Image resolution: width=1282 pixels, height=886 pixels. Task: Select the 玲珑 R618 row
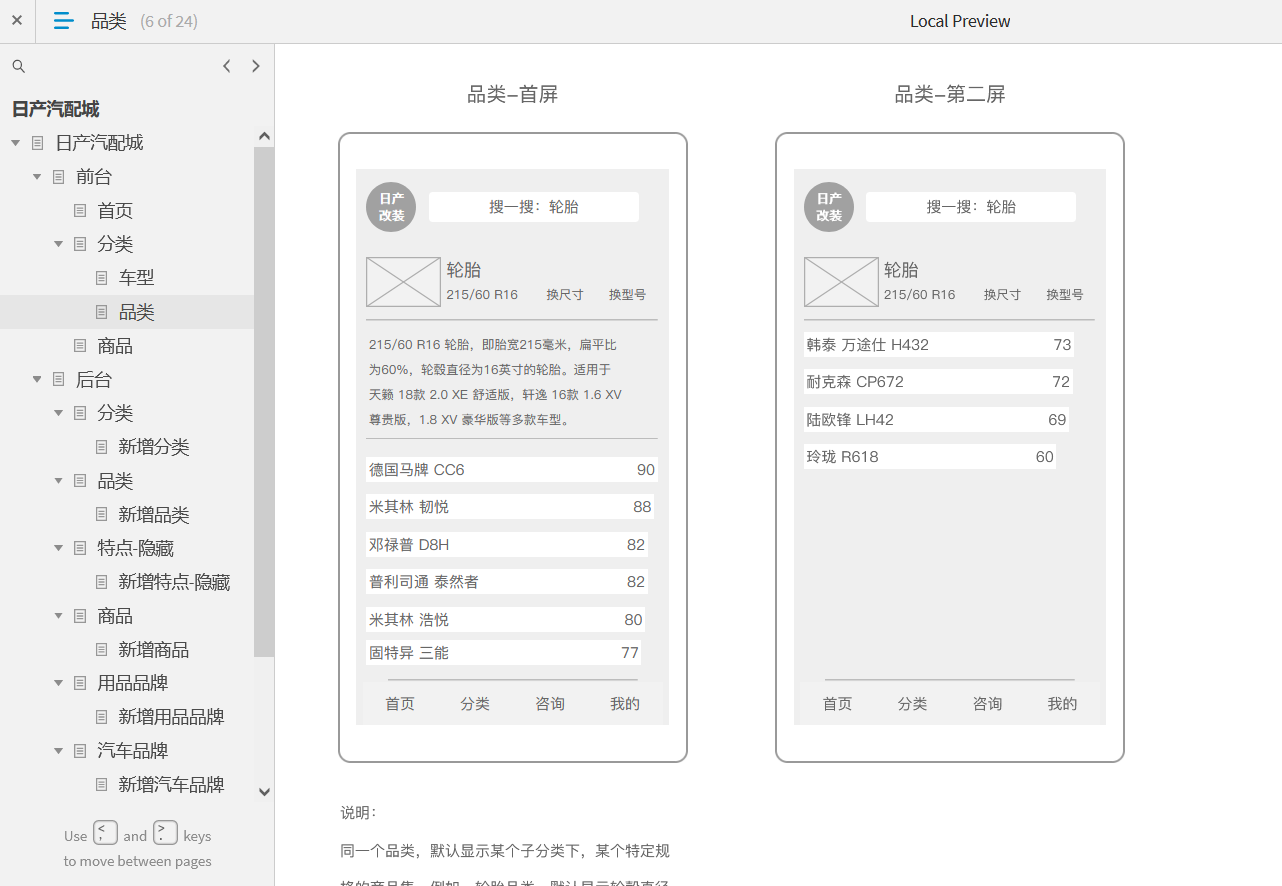[x=930, y=457]
